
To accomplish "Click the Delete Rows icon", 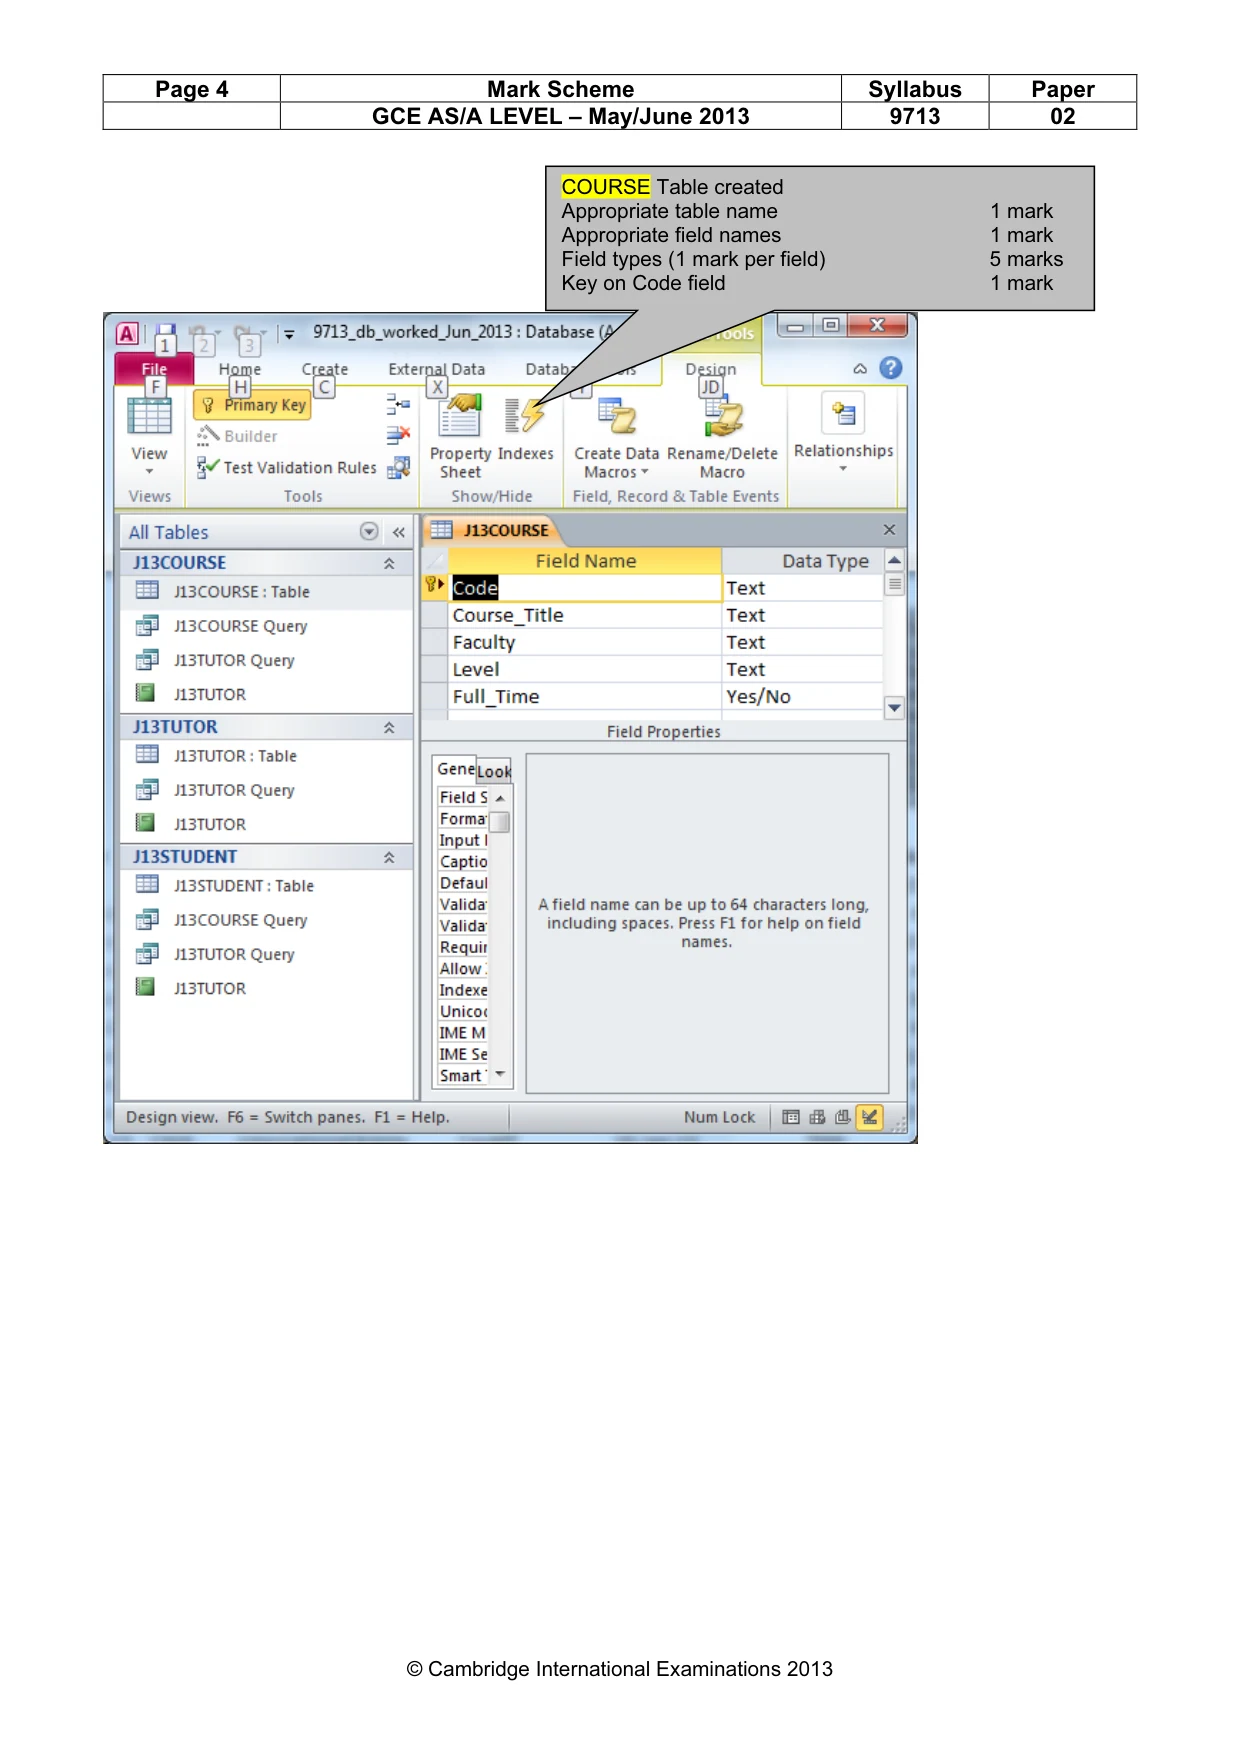I will pos(398,435).
